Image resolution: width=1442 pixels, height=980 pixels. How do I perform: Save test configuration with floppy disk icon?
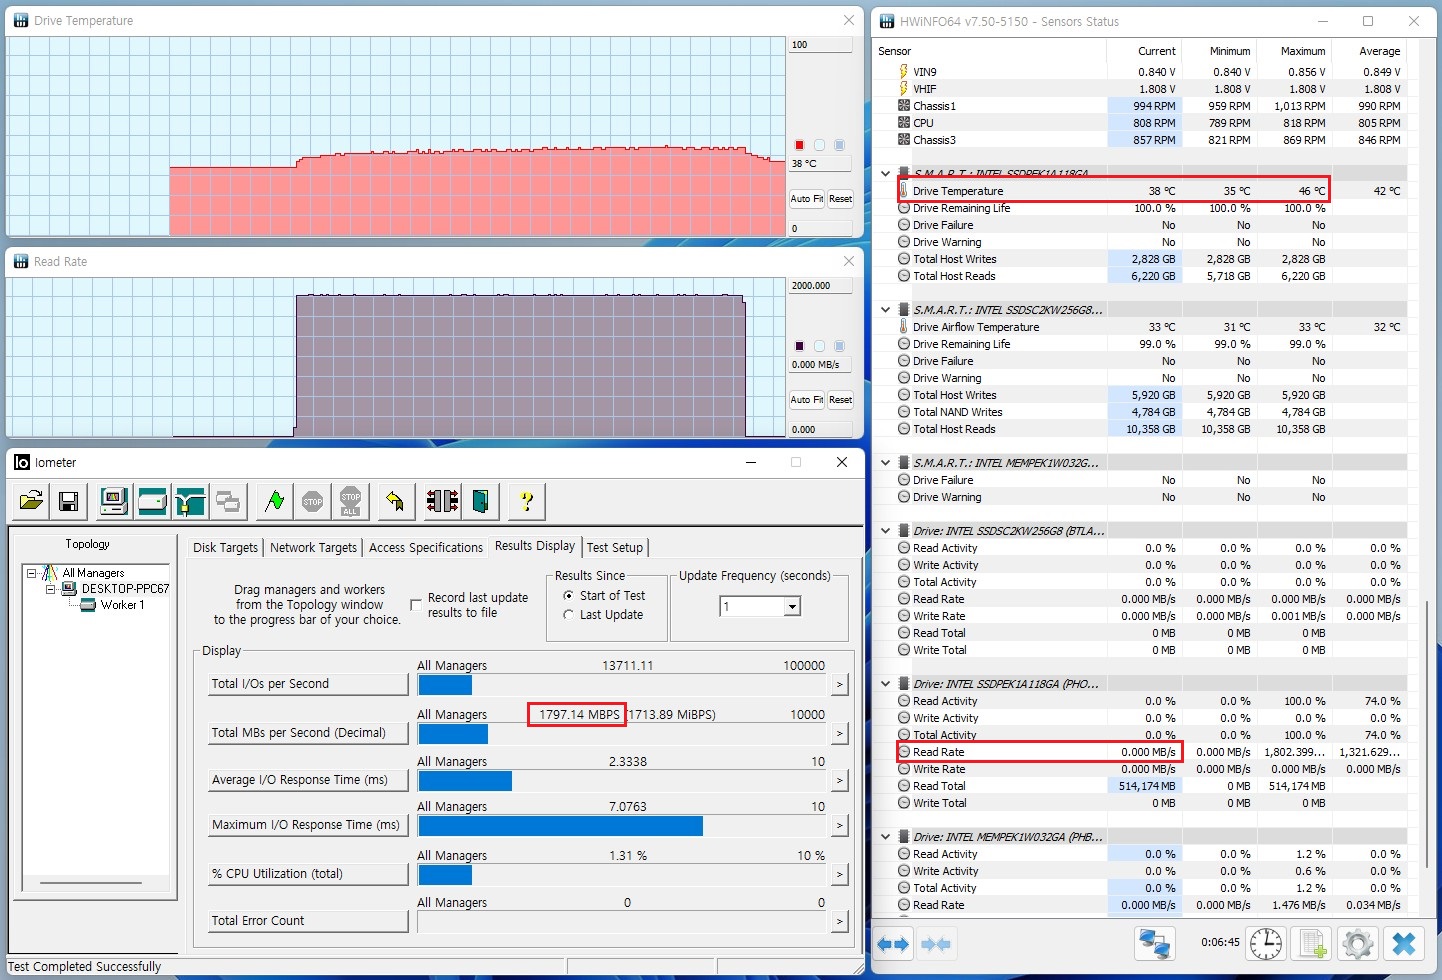coord(68,501)
